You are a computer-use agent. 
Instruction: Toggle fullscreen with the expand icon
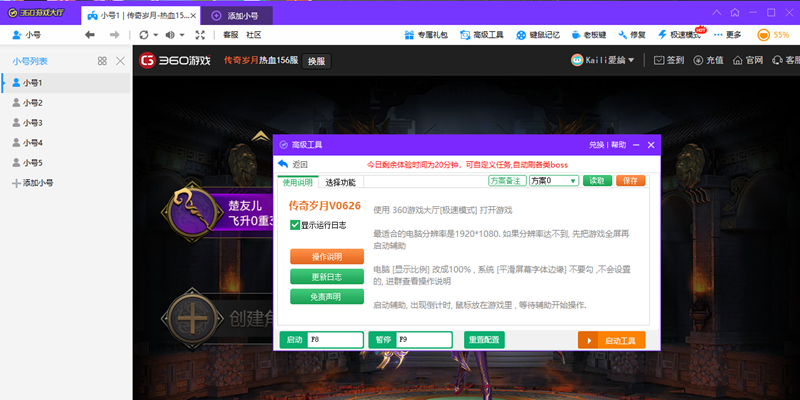click(200, 35)
